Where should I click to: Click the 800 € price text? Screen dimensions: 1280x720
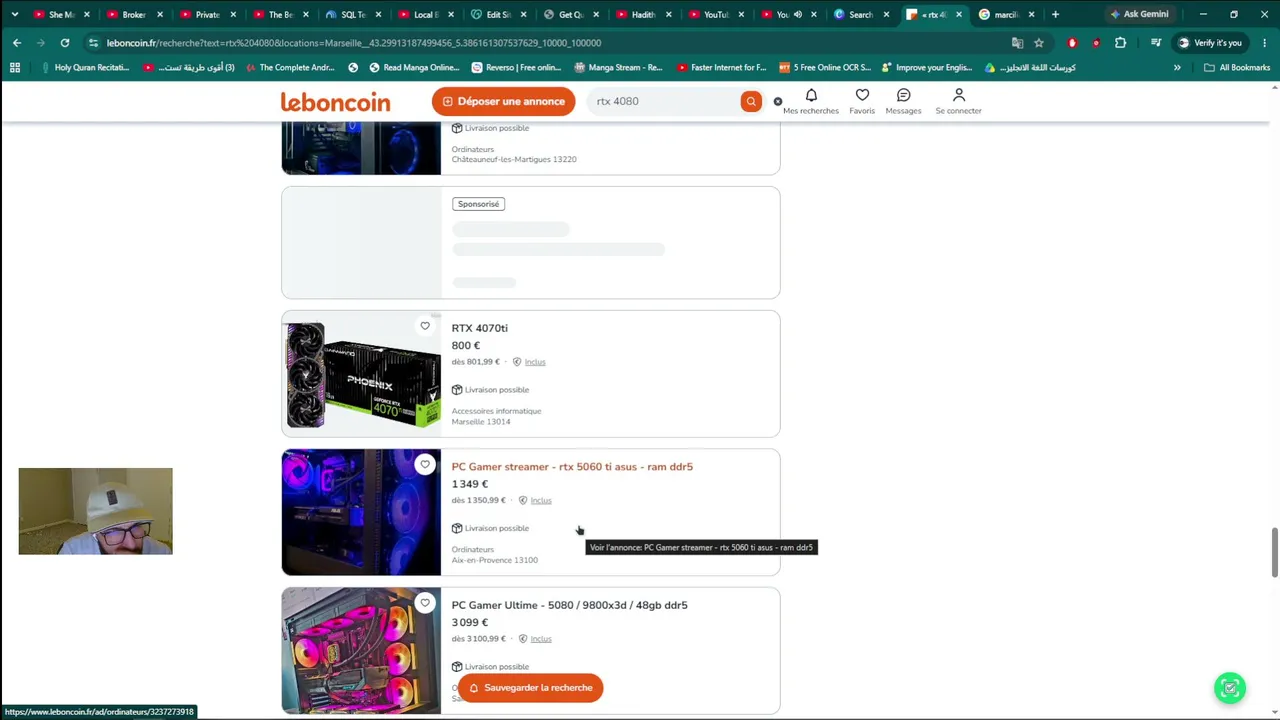click(466, 346)
